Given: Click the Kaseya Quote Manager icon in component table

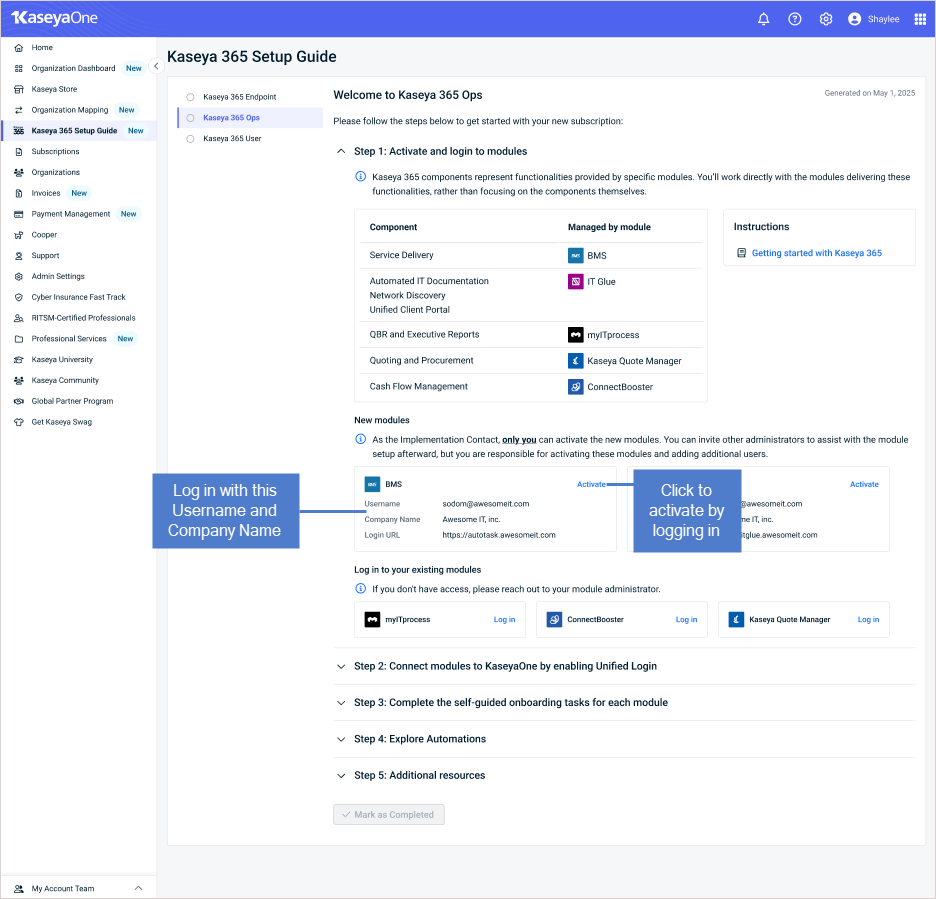Looking at the screenshot, I should pos(575,361).
